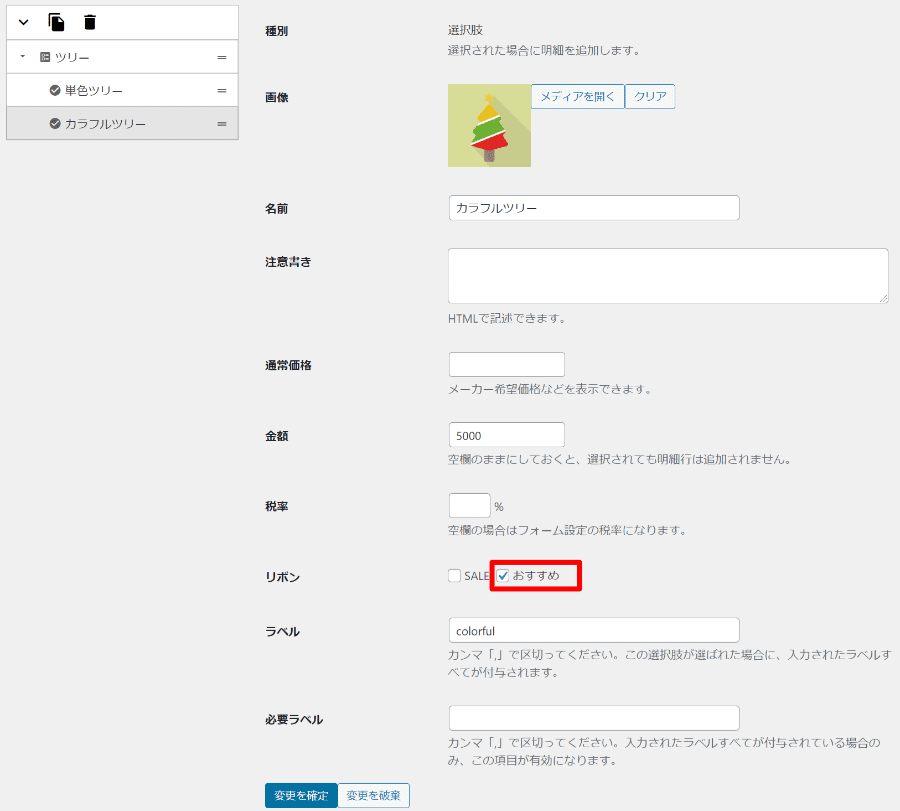Image resolution: width=900 pixels, height=811 pixels.
Task: Click the check circle icon of カラフルツリー
Action: click(55, 123)
